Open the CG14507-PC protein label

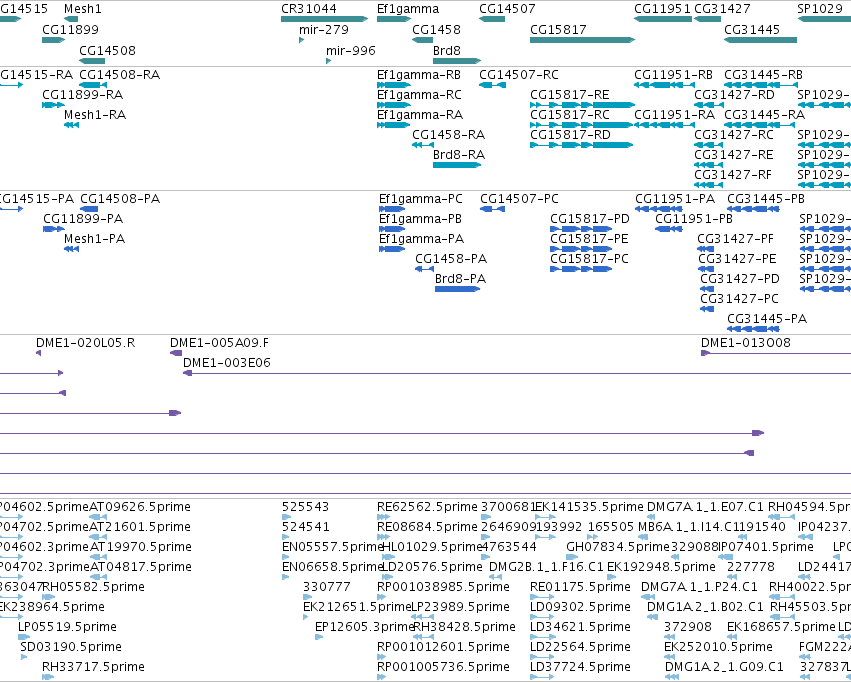pyautogui.click(x=519, y=199)
